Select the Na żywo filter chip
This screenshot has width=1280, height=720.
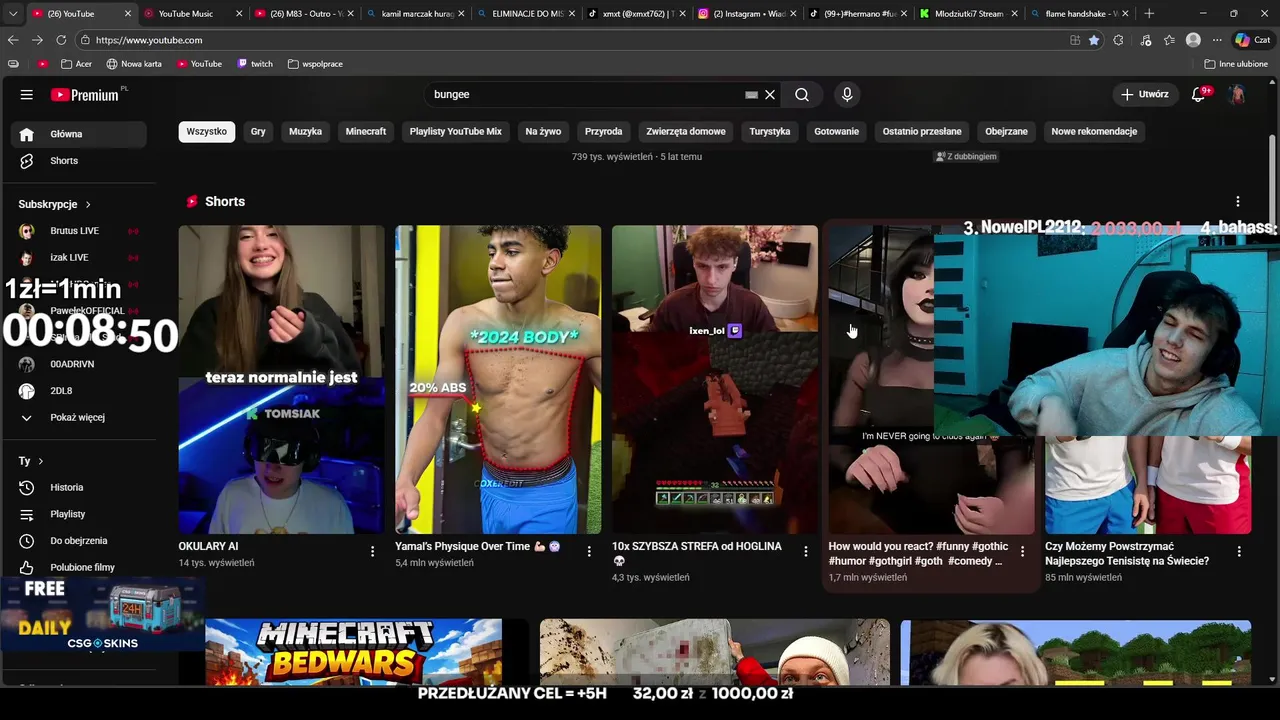(x=543, y=131)
